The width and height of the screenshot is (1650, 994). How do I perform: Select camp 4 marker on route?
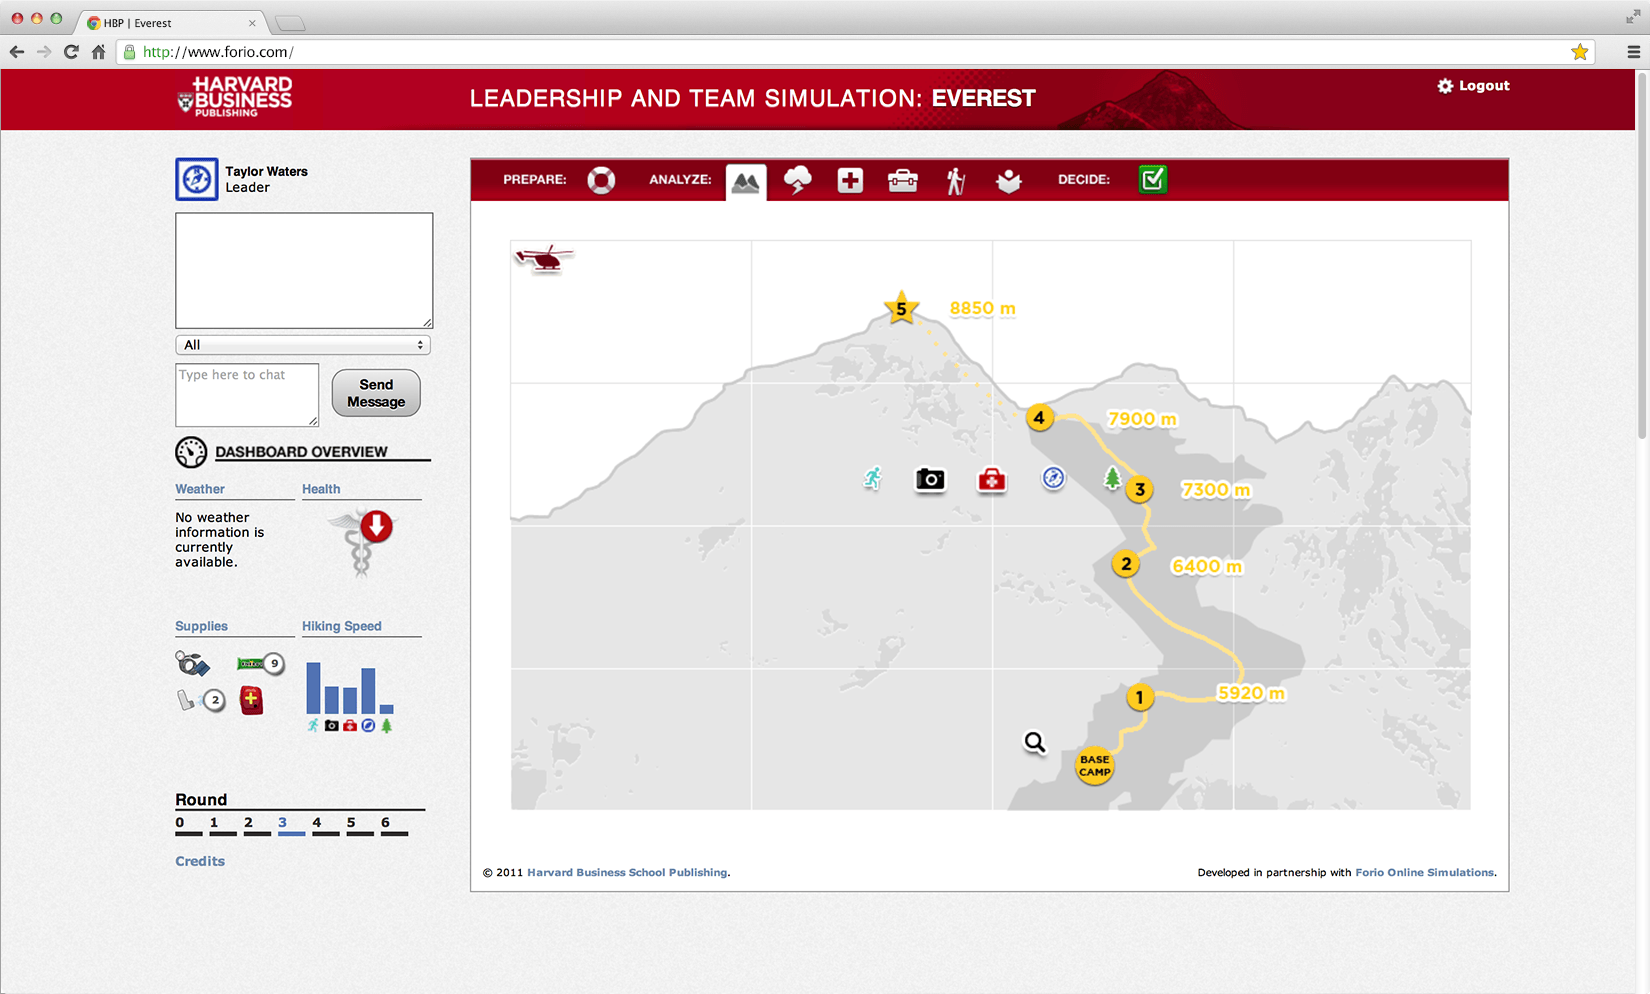1039,418
